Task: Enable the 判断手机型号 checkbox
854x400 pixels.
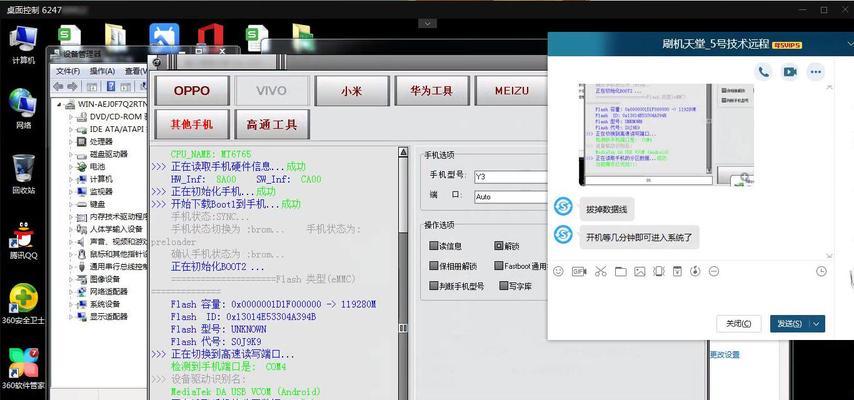Action: coord(434,286)
